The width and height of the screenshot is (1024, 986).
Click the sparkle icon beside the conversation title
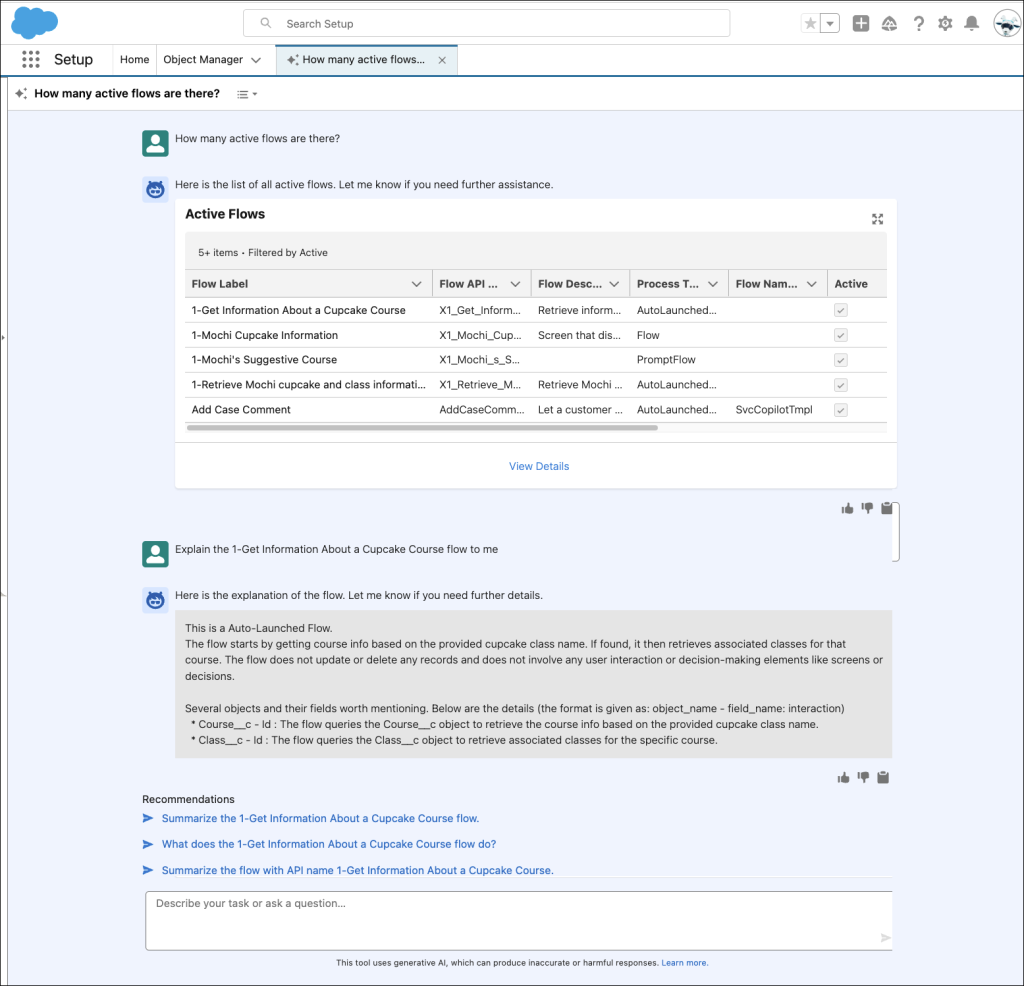21,93
